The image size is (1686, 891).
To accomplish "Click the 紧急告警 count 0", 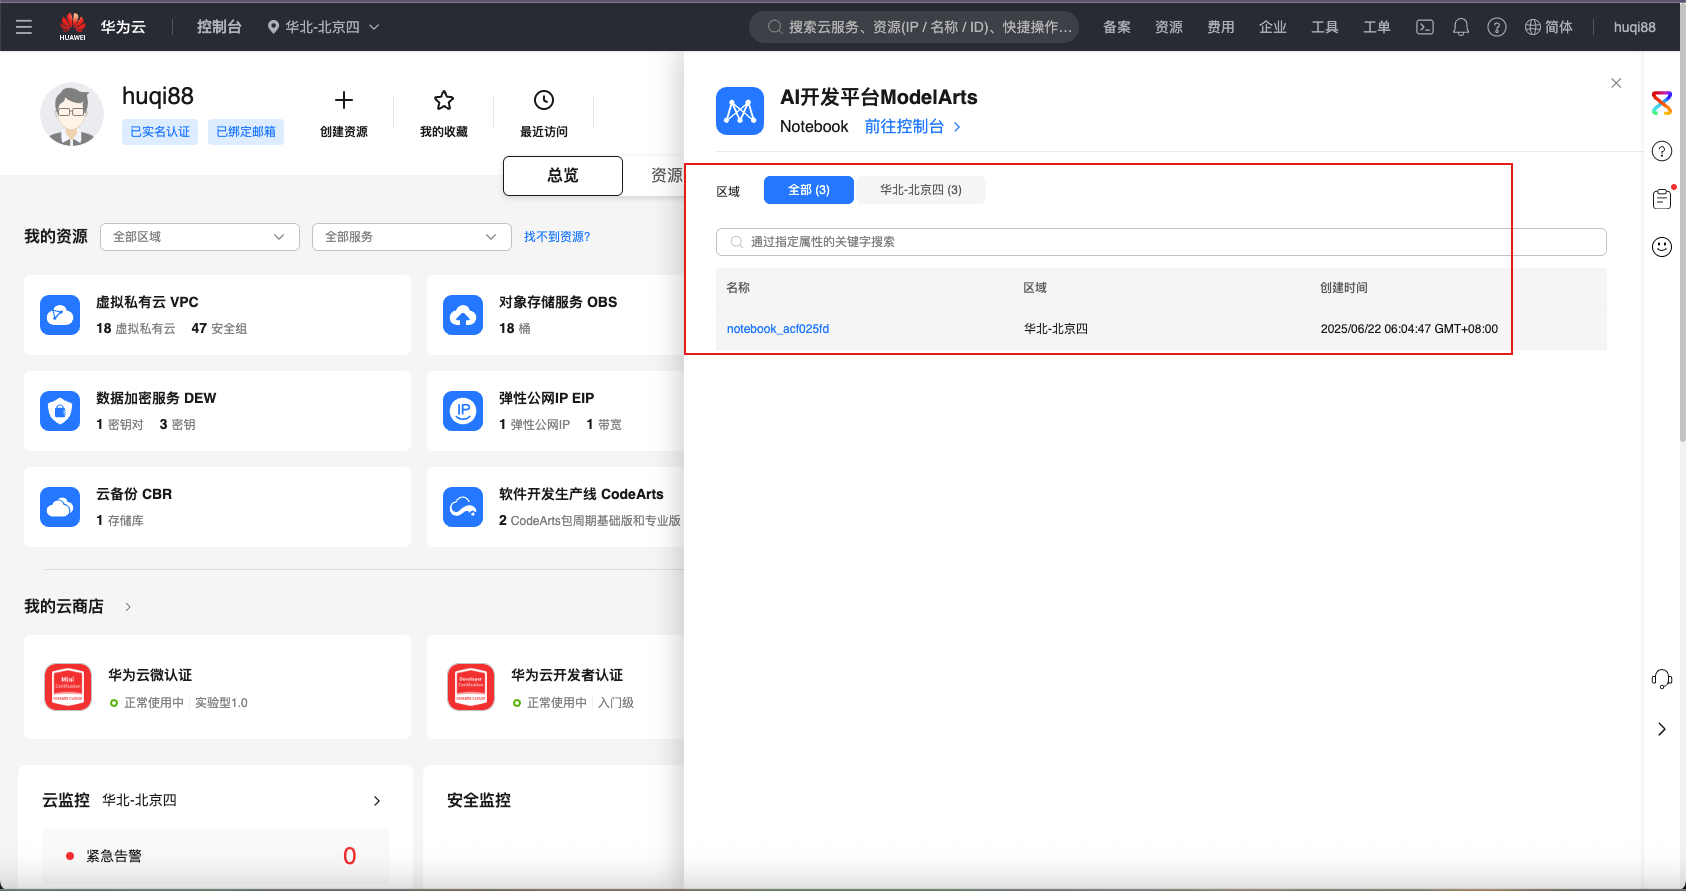I will click(x=349, y=856).
